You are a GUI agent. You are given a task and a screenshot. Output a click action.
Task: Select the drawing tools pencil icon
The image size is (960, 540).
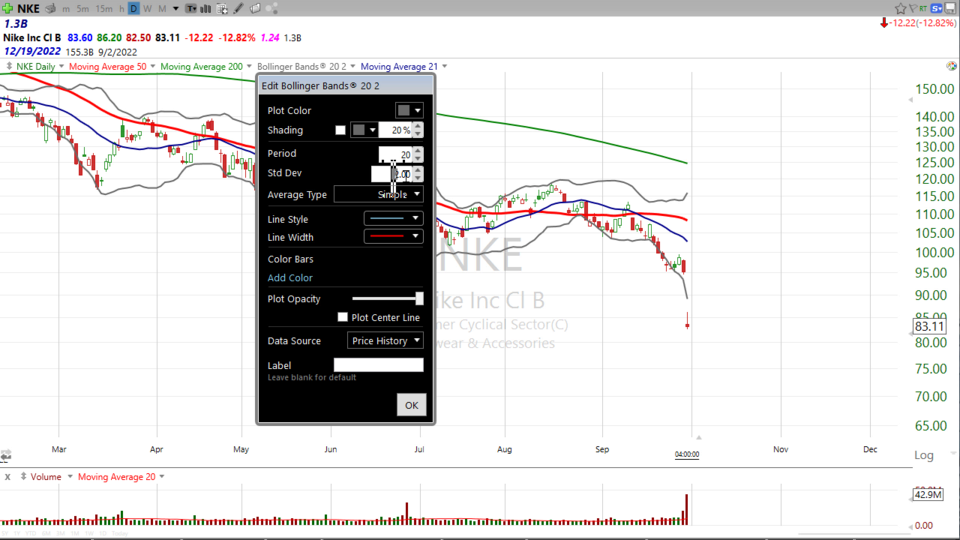(238, 8)
